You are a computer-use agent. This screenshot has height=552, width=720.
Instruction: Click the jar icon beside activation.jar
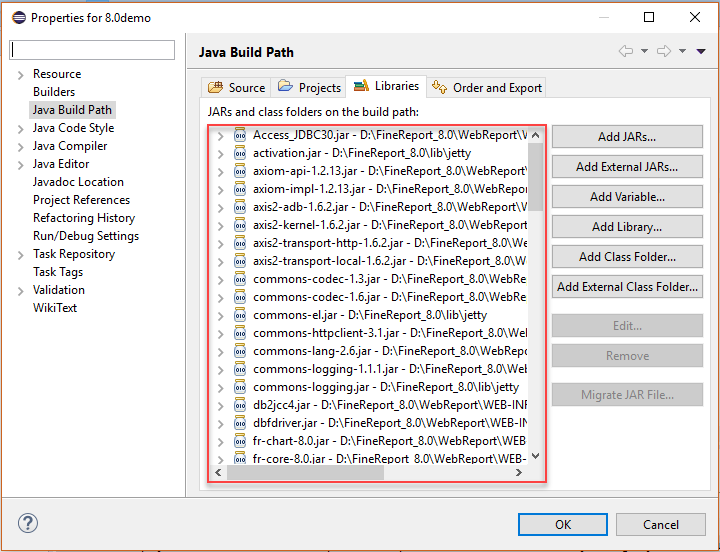tap(240, 153)
